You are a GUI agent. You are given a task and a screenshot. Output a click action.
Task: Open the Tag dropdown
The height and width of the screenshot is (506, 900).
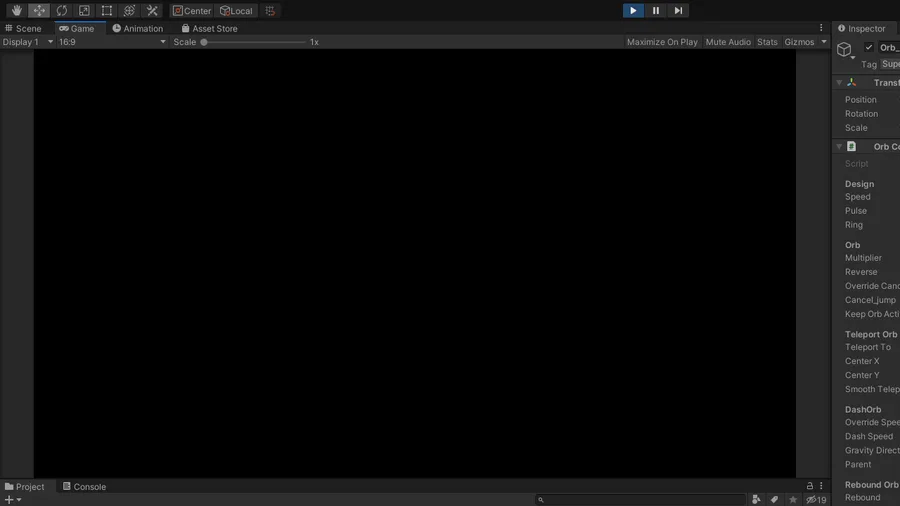(x=890, y=64)
